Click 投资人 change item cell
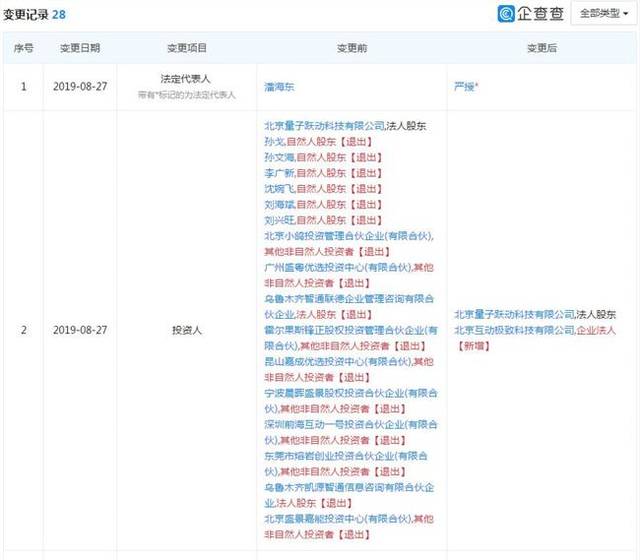Image resolution: width=640 pixels, height=560 pixels. [187, 330]
